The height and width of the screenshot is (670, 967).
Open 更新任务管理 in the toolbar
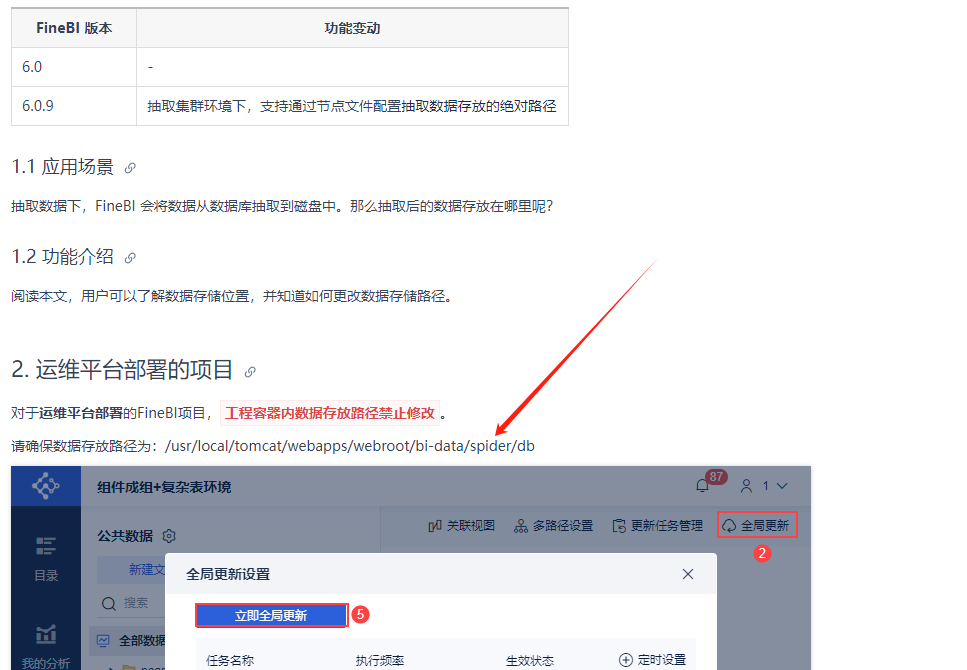657,526
